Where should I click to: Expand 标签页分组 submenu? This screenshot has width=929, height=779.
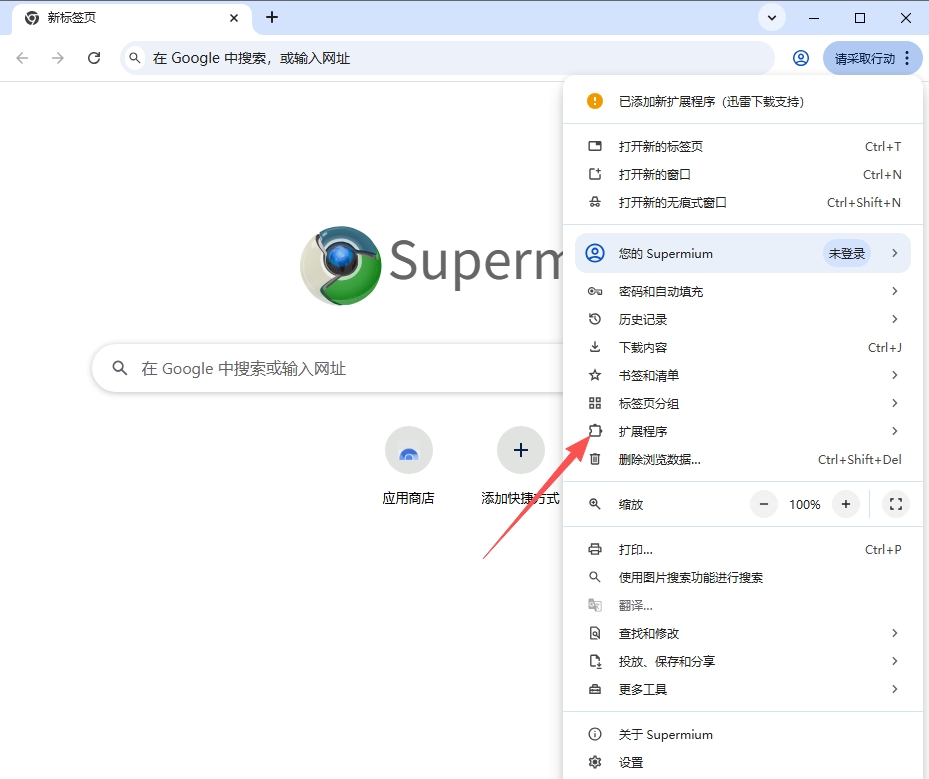click(742, 403)
